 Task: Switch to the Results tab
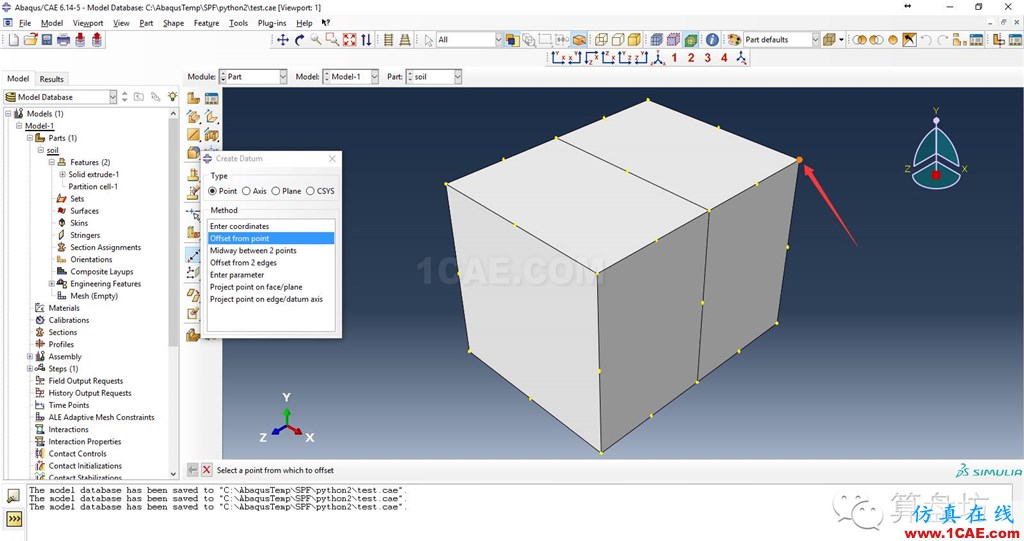click(x=52, y=79)
